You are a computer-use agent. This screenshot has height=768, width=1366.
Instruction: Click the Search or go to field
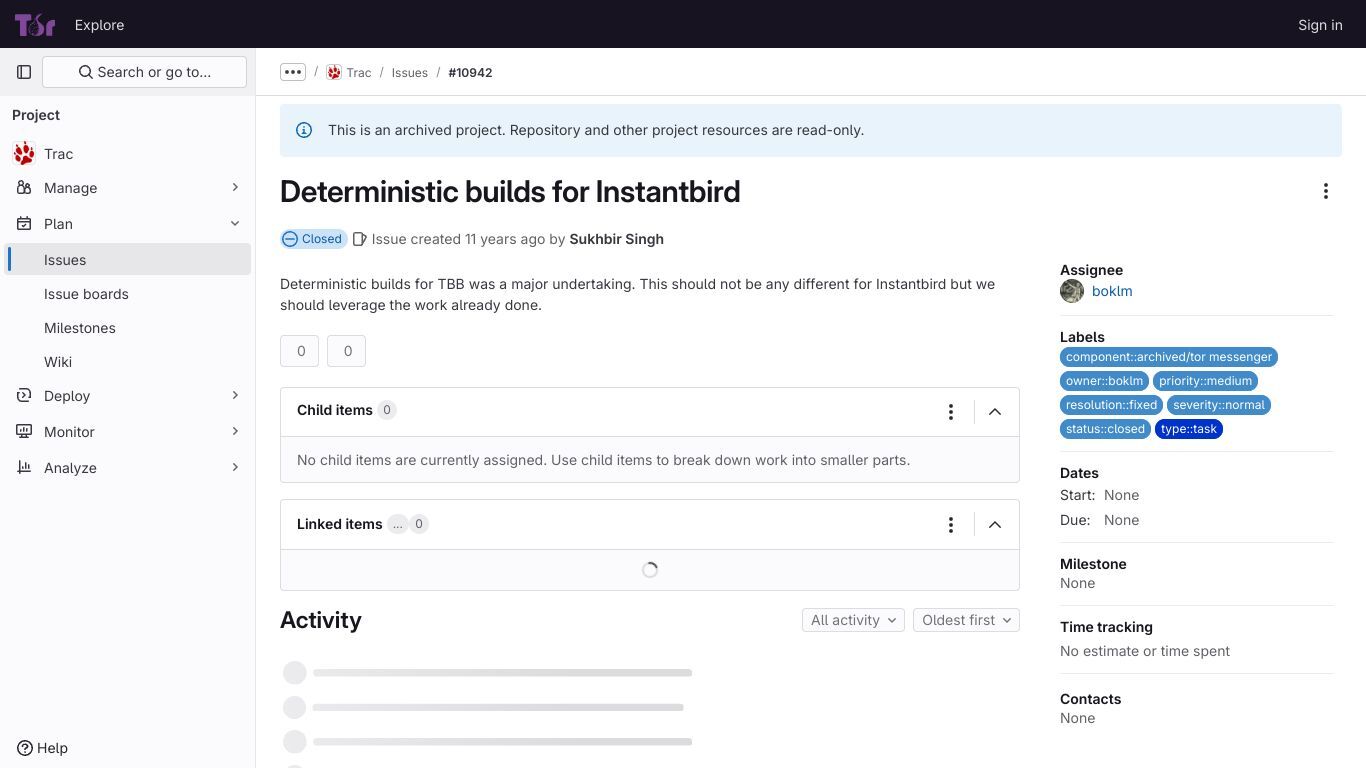(x=145, y=72)
